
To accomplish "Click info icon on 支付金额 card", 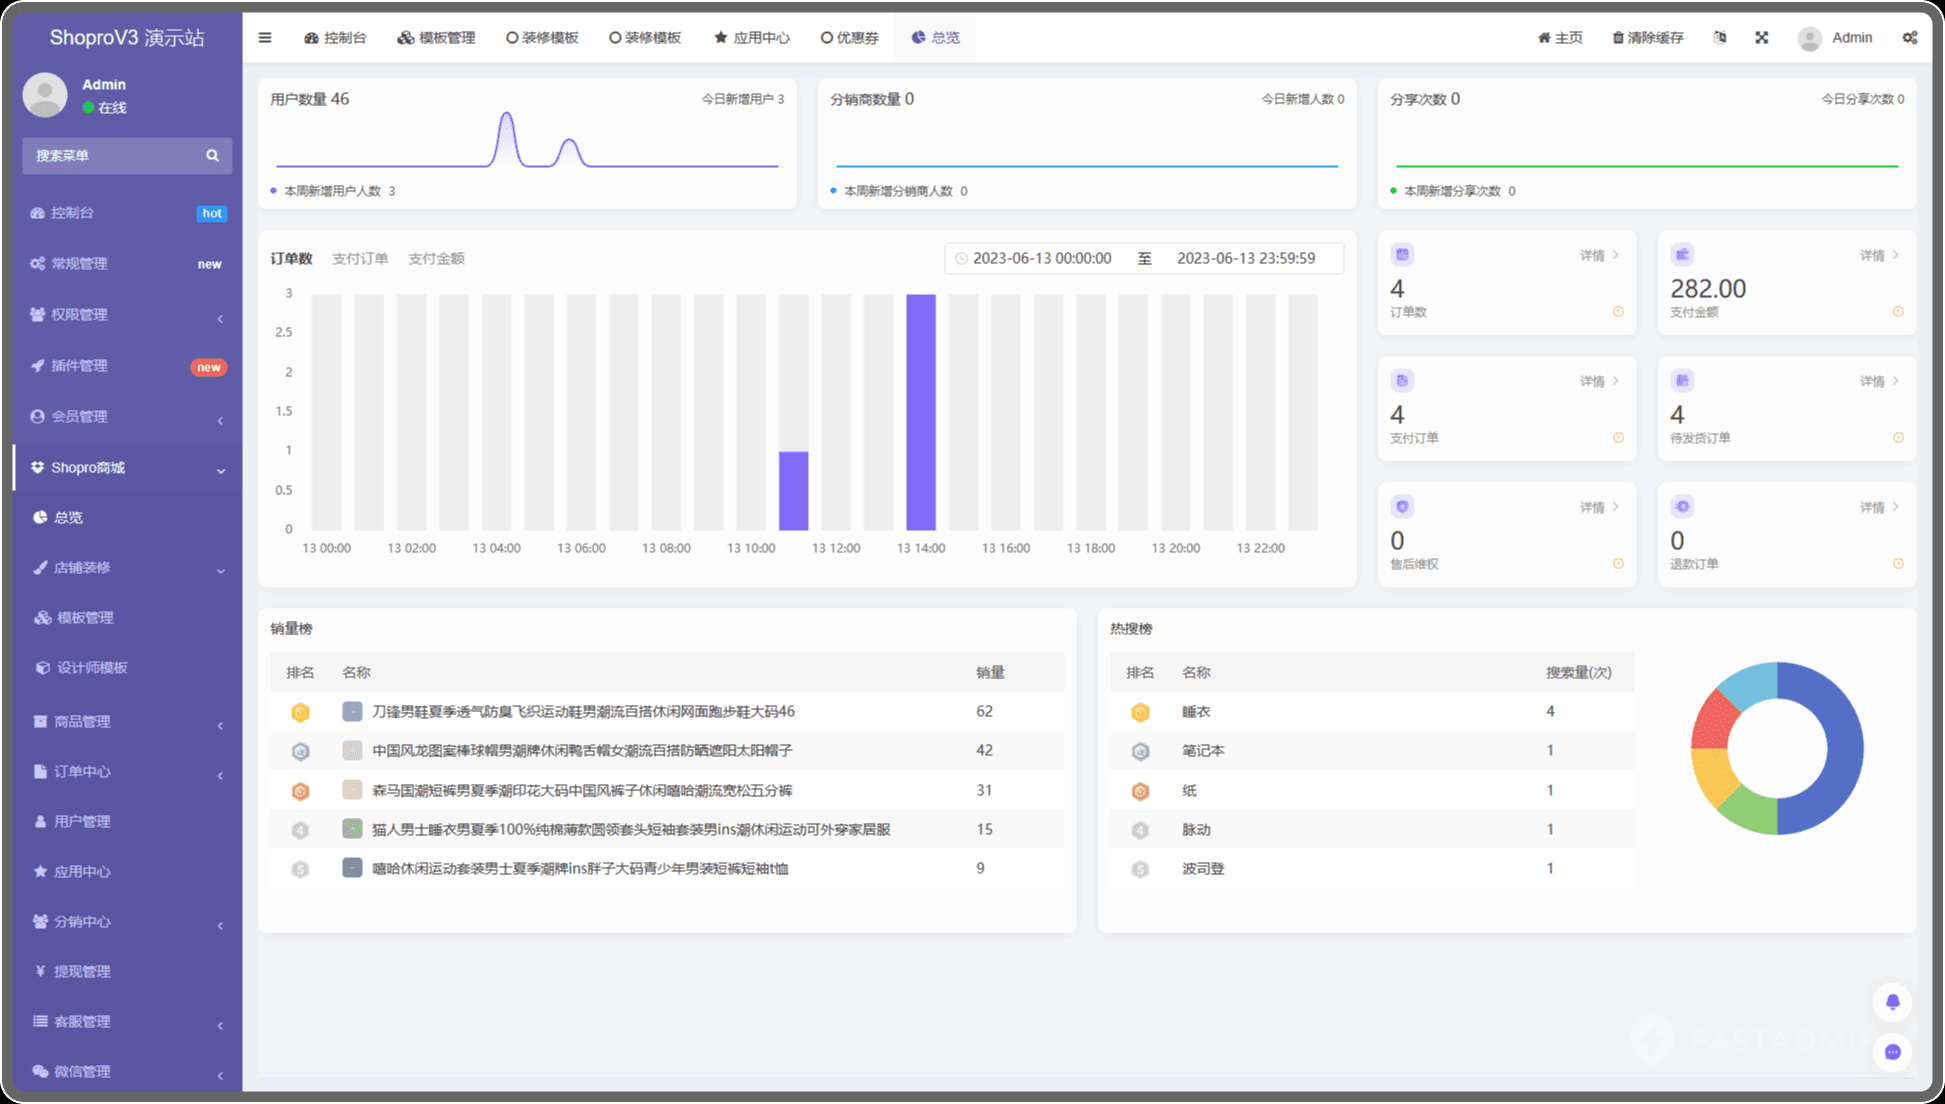I will click(1898, 312).
